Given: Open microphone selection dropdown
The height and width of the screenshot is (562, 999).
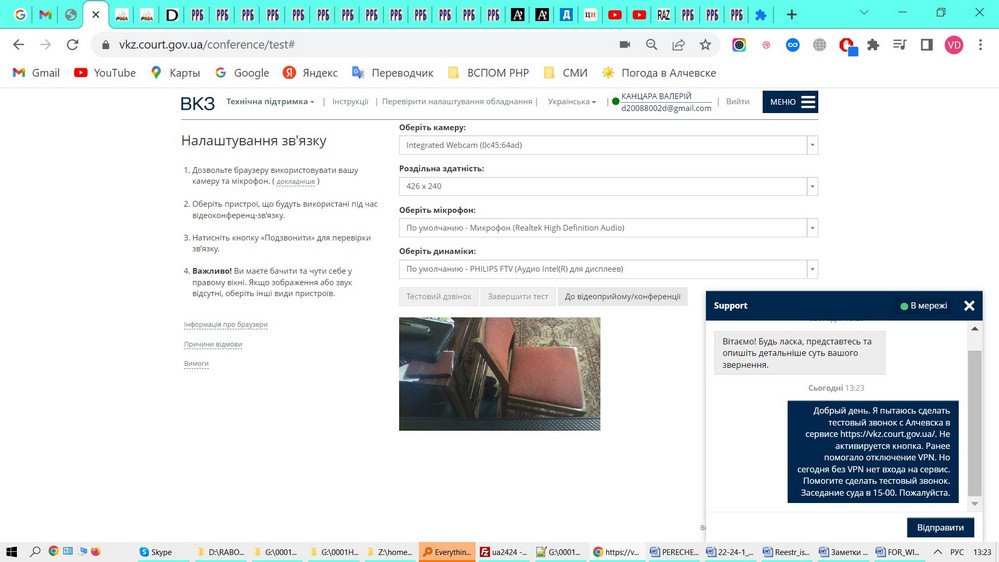Looking at the screenshot, I should (x=608, y=227).
